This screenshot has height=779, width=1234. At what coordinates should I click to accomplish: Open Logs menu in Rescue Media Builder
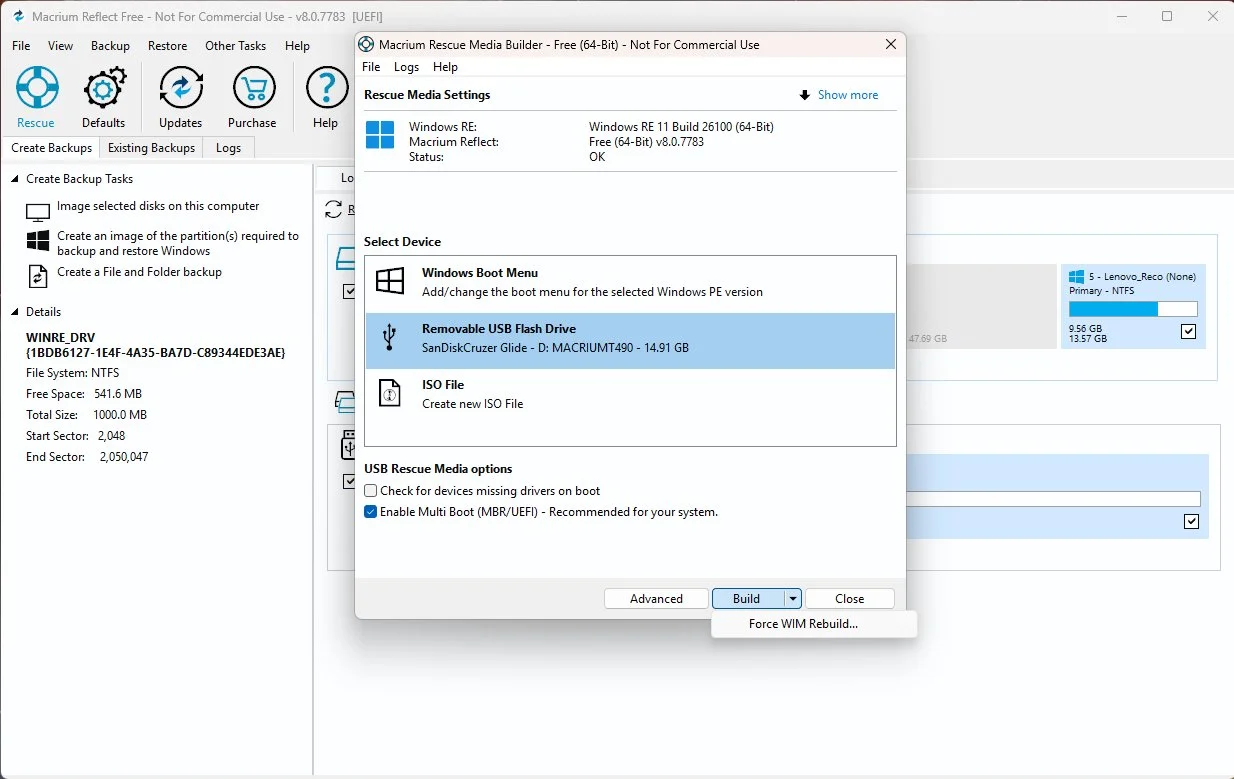407,67
